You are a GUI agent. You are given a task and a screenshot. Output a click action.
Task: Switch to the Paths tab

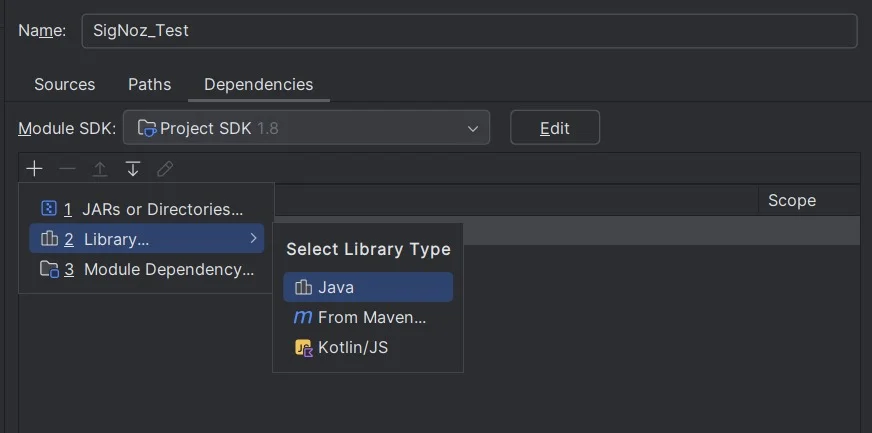click(150, 84)
